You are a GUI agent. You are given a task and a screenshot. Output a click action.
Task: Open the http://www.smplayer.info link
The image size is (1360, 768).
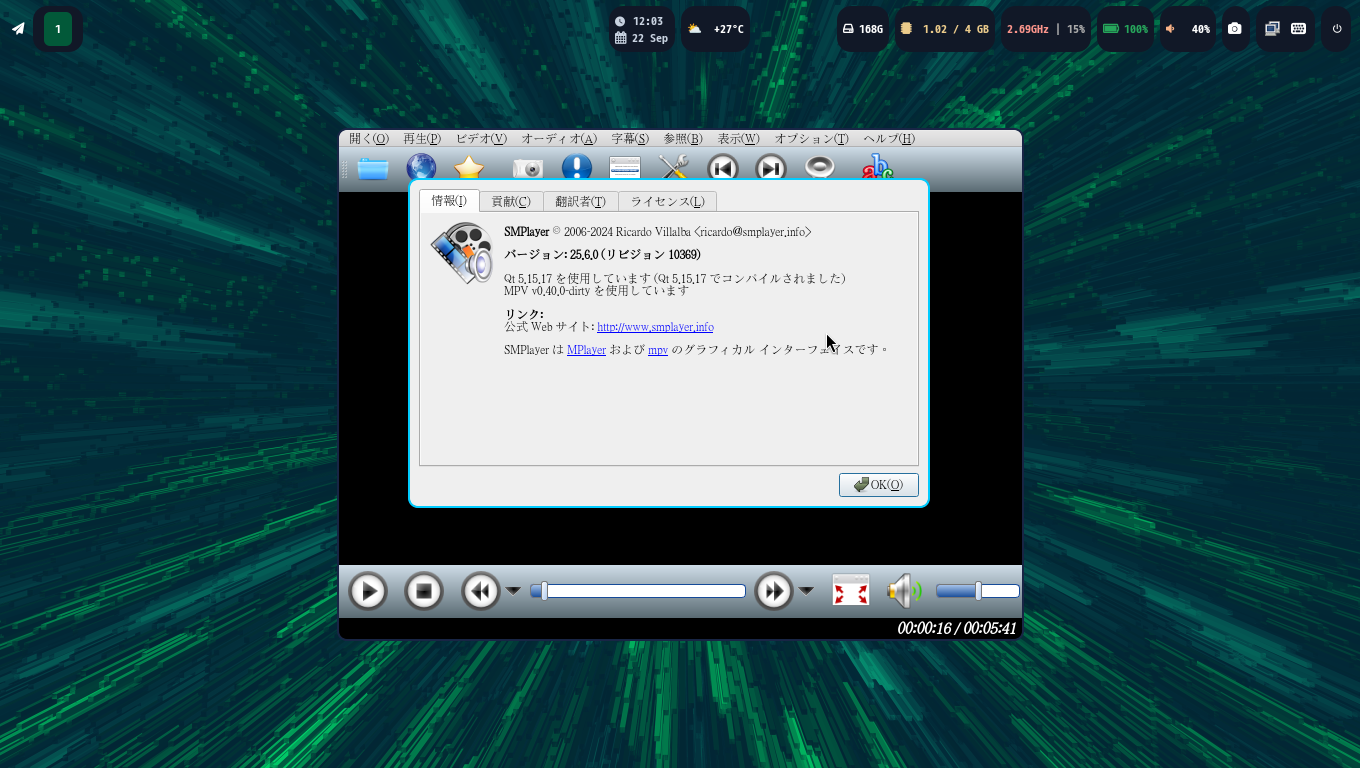[655, 327]
